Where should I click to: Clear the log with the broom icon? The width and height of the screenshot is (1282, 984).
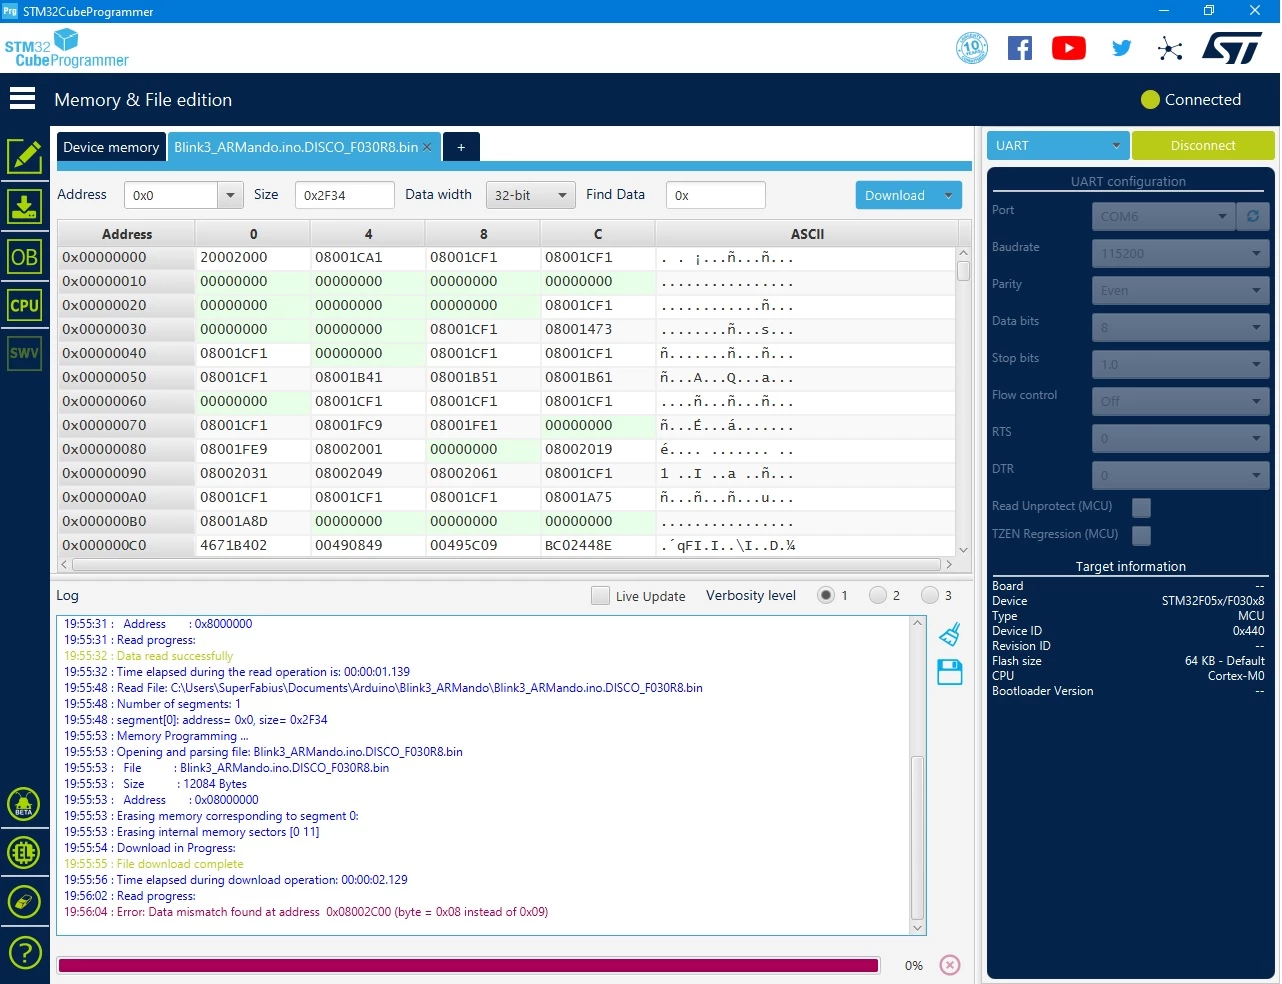(x=950, y=634)
